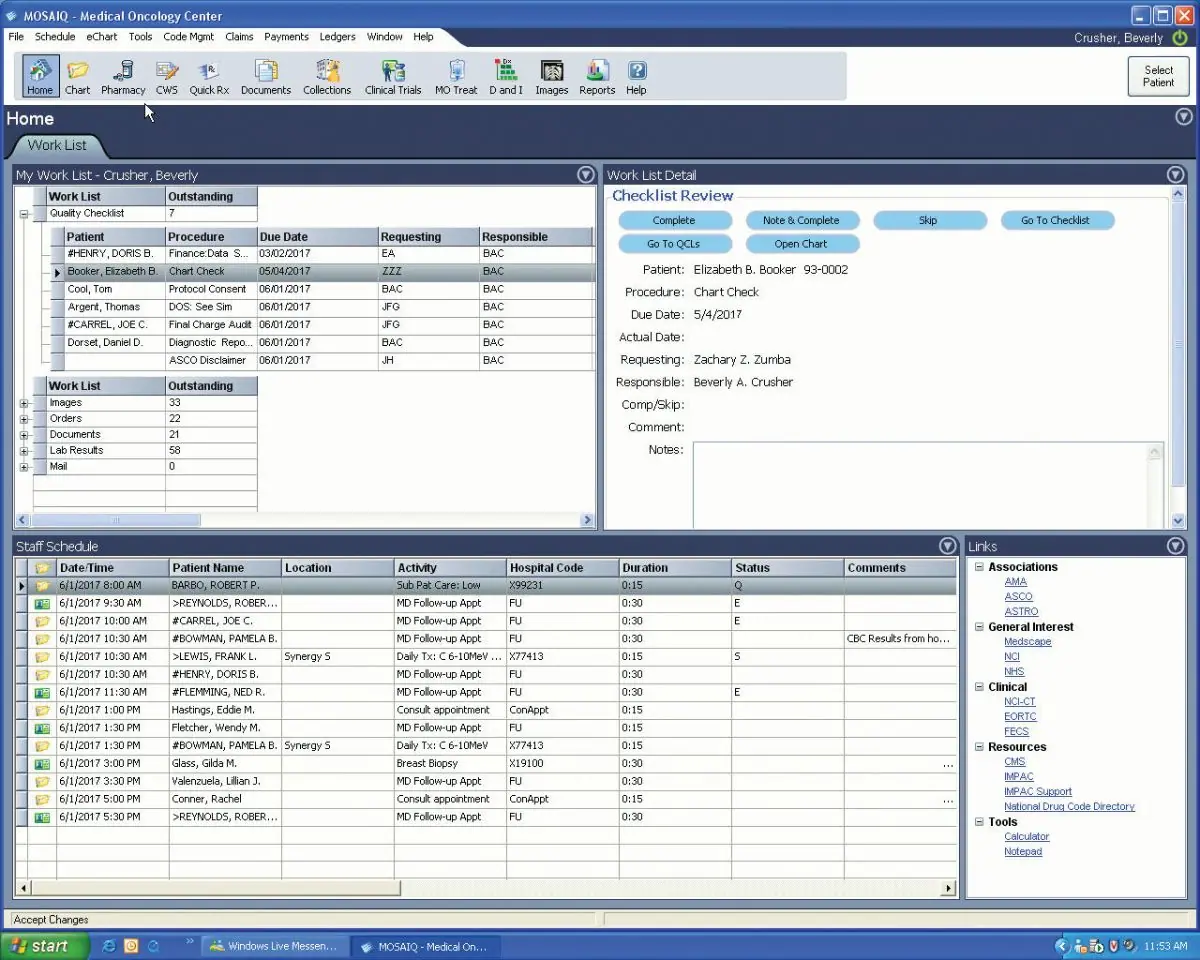Open the Ledgers menu
The height and width of the screenshot is (960, 1200).
tap(337, 36)
